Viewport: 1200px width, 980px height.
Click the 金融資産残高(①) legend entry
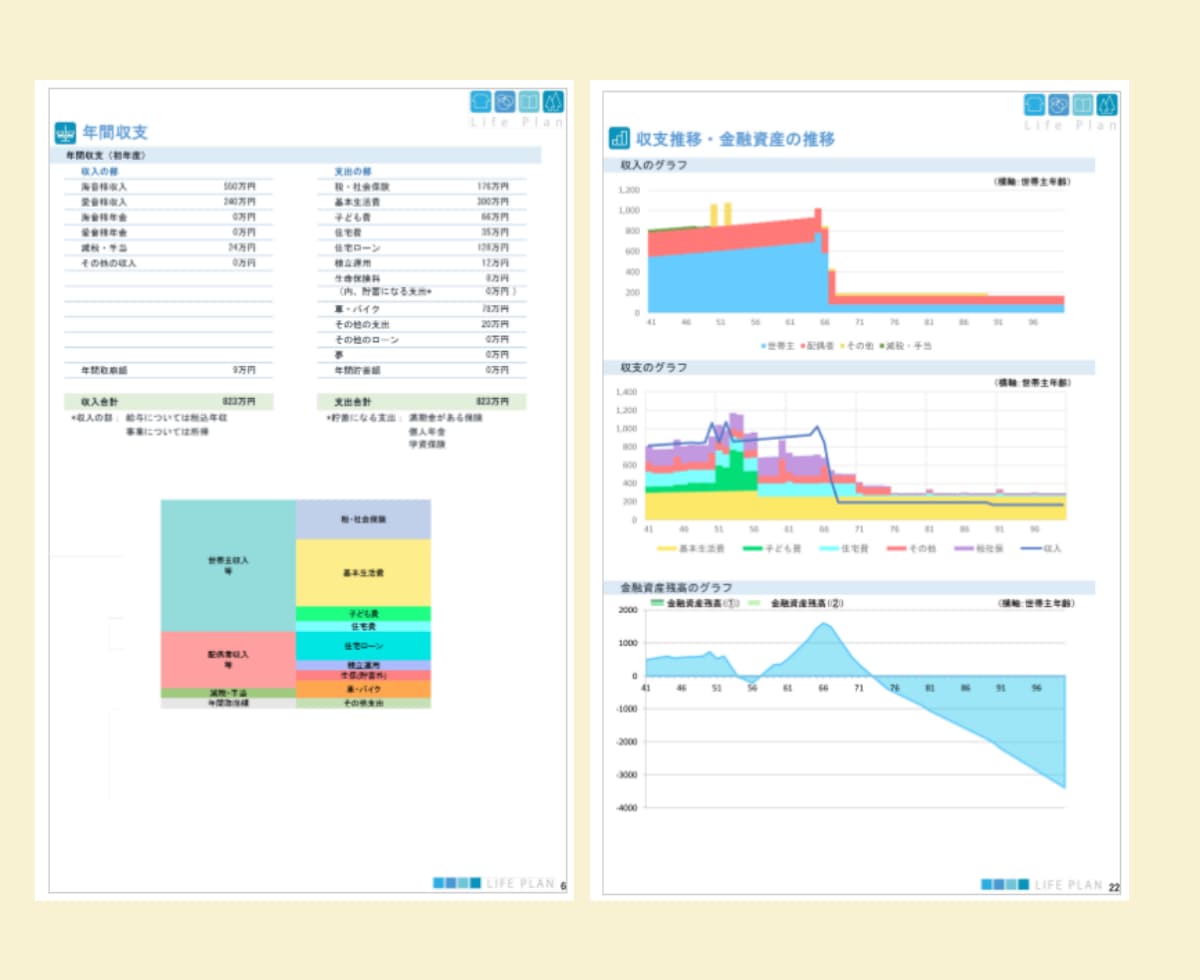[695, 604]
